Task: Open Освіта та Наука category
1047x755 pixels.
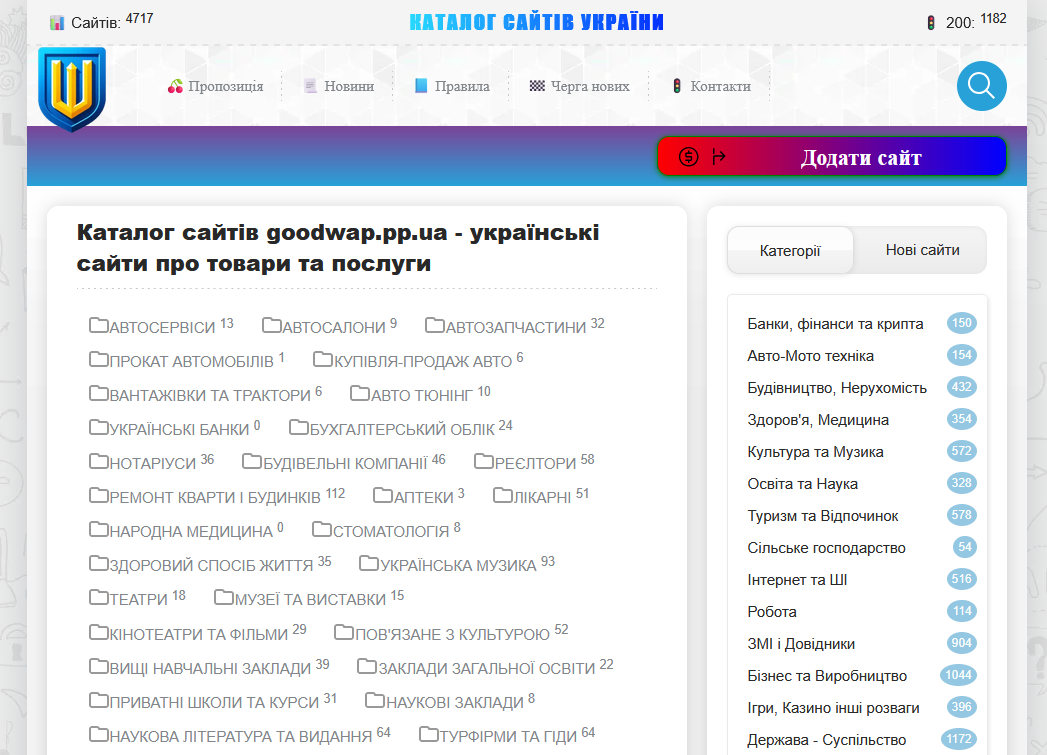Action: (803, 484)
